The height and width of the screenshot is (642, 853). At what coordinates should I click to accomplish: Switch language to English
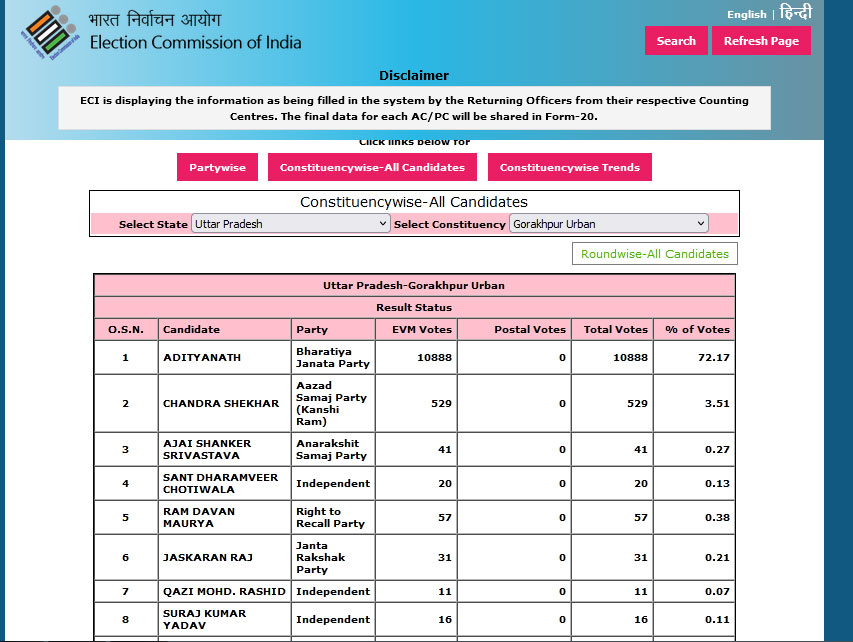(746, 14)
